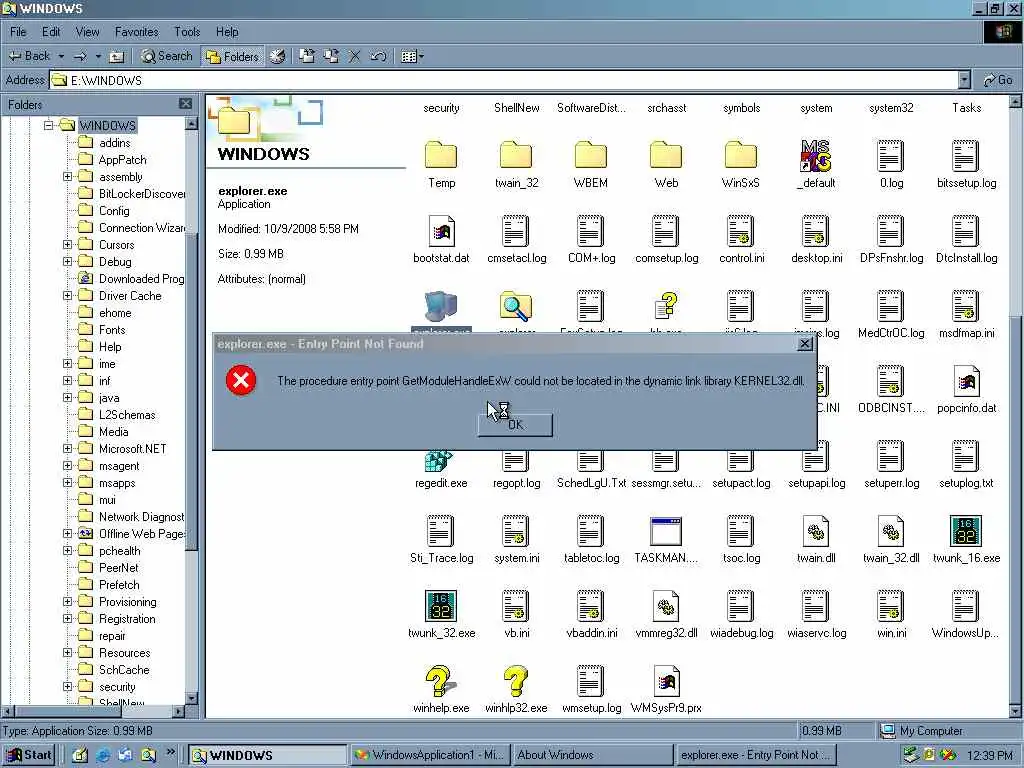This screenshot has width=1024, height=768.
Task: Click the History toolbar icon
Action: 278,57
